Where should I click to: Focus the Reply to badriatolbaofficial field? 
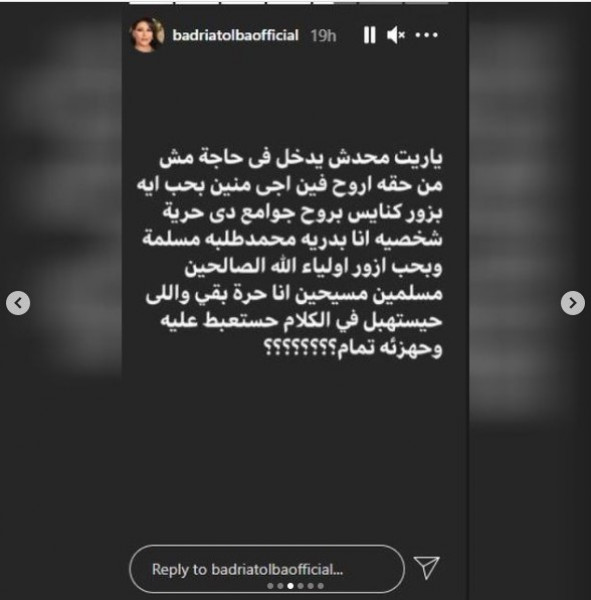click(x=267, y=569)
